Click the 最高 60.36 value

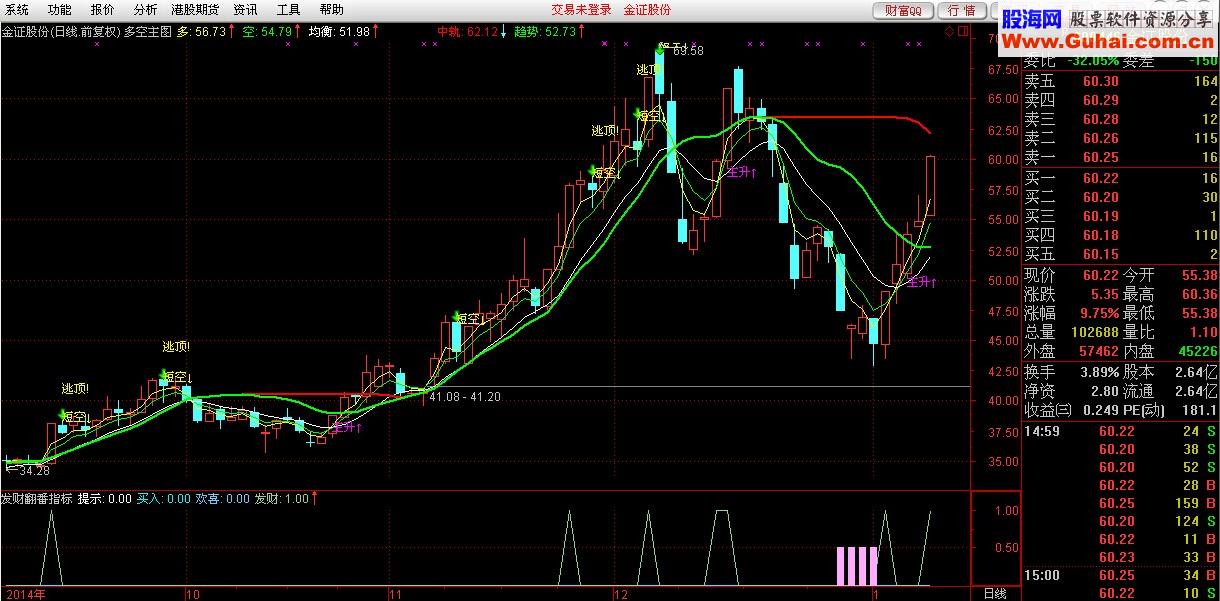1199,294
